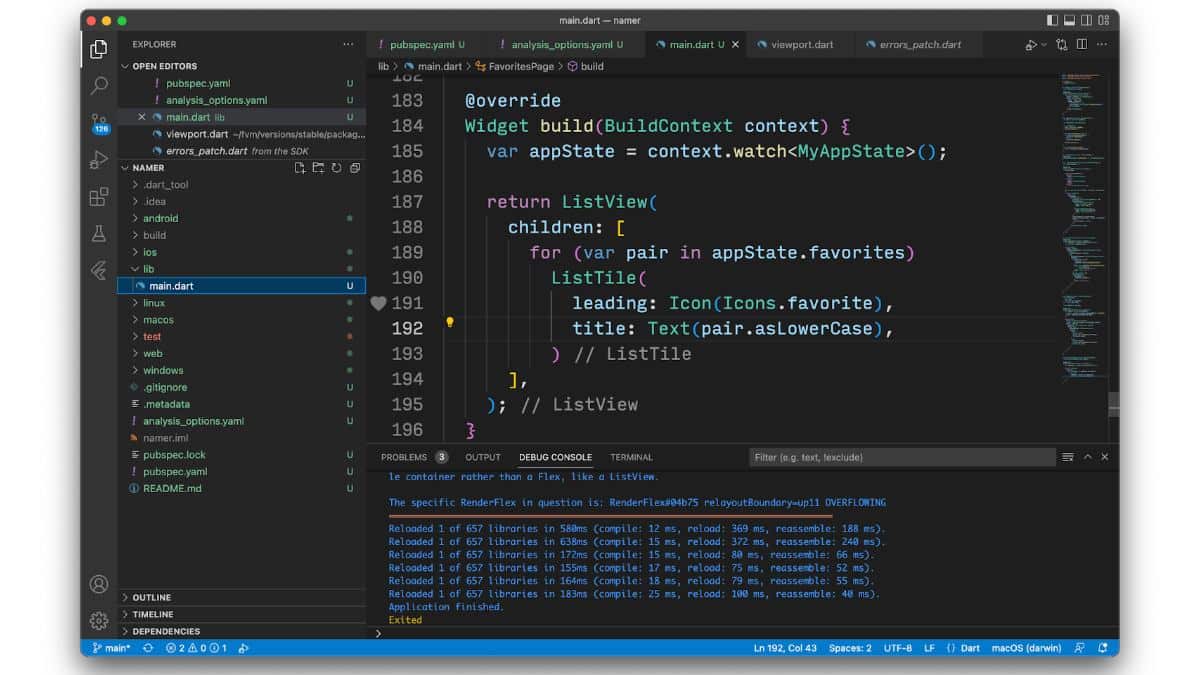The image size is (1200, 675).
Task: Refresh the NAMER explorer
Action: (336, 168)
